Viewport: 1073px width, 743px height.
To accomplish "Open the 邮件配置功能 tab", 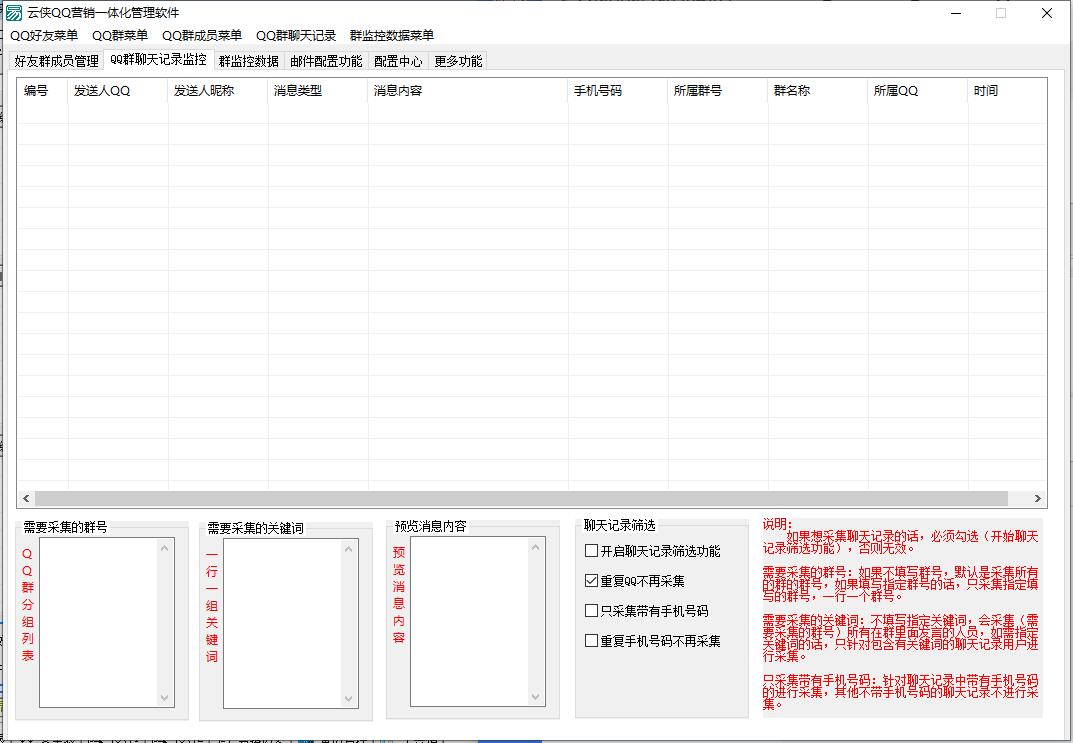I will [326, 61].
